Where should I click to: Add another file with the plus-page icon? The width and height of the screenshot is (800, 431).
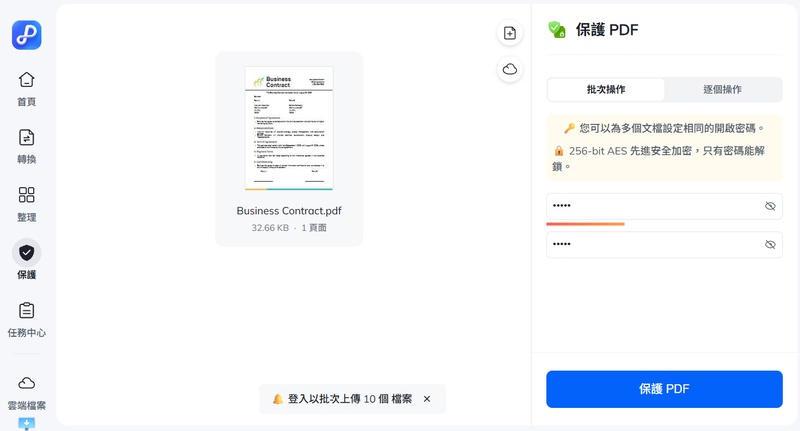pos(510,33)
